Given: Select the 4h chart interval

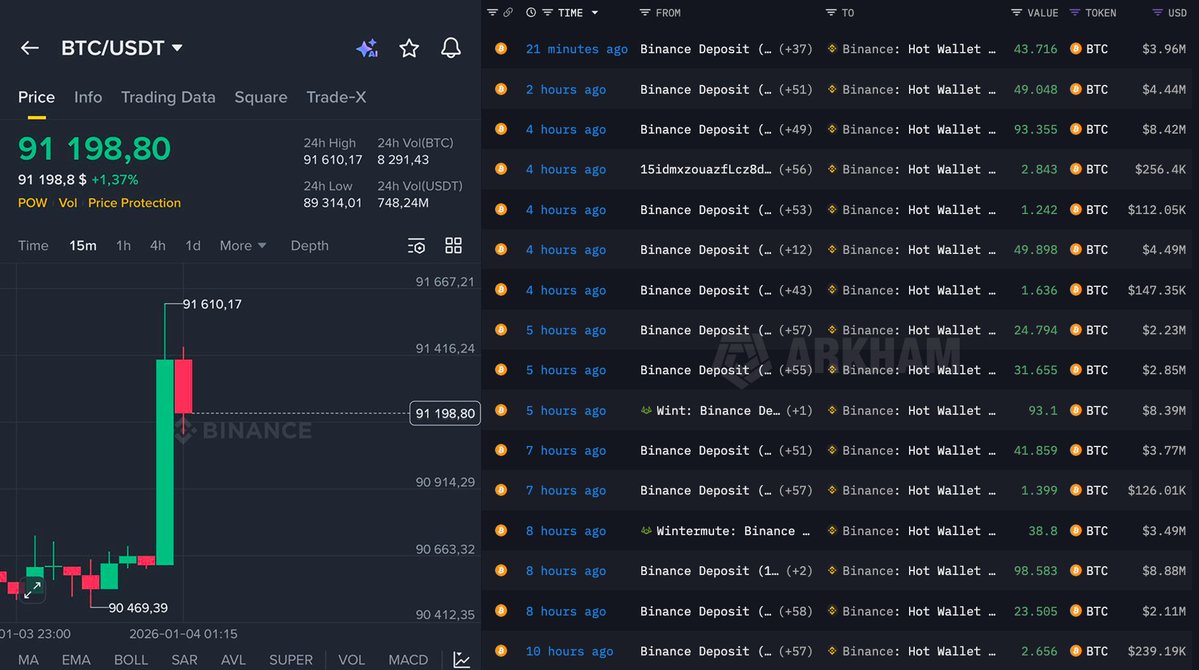Looking at the screenshot, I should 158,246.
